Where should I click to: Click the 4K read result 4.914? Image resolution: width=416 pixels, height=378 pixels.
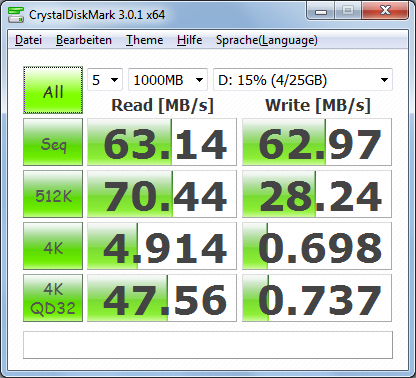coord(162,246)
